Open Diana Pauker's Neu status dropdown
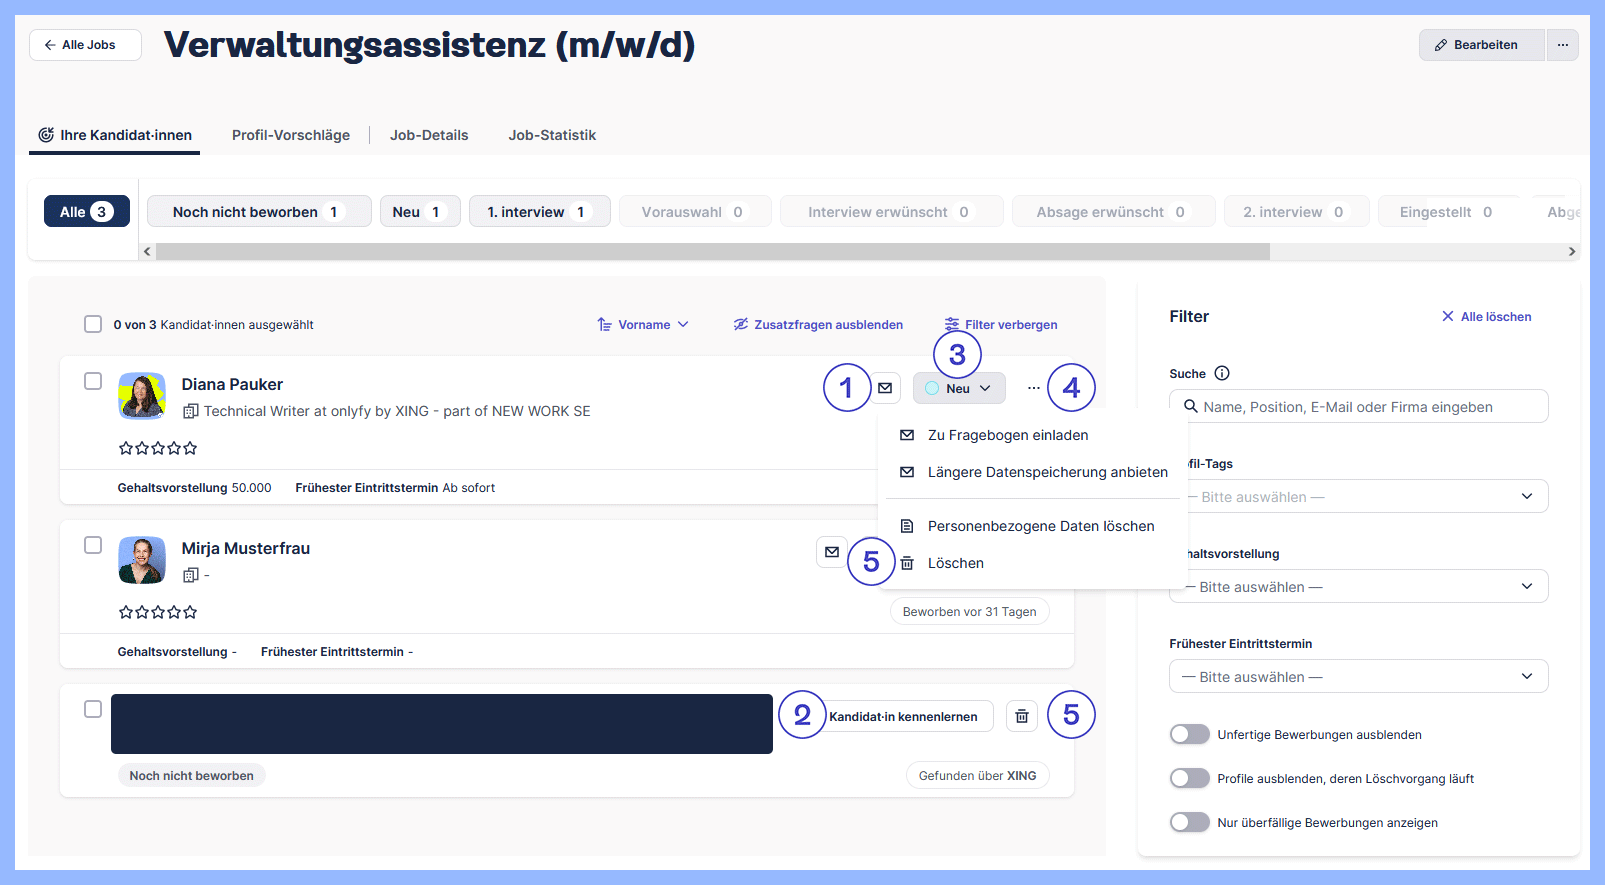Screen dimensions: 1605x885 (959, 388)
